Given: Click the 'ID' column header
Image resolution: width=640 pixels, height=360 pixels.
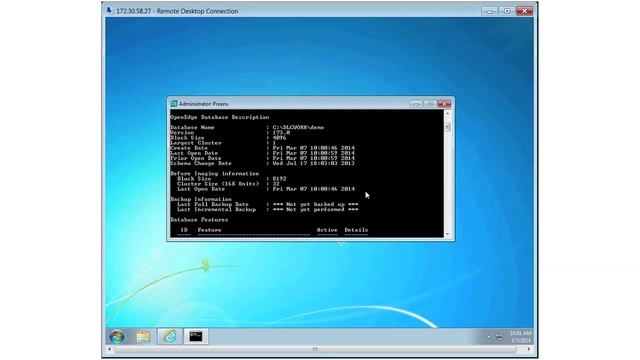Looking at the screenshot, I should [184, 230].
